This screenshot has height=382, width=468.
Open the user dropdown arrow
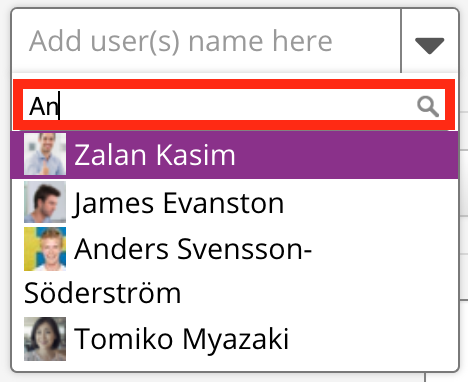429,45
